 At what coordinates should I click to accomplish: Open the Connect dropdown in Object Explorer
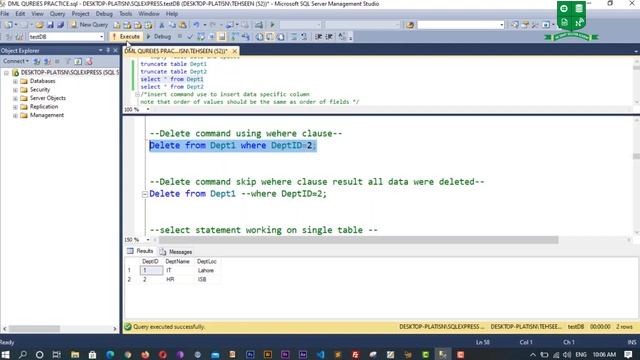(16, 61)
